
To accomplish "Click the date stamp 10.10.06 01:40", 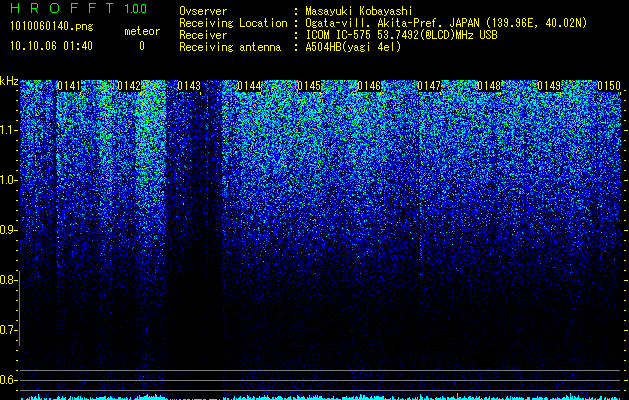I will coord(51,46).
